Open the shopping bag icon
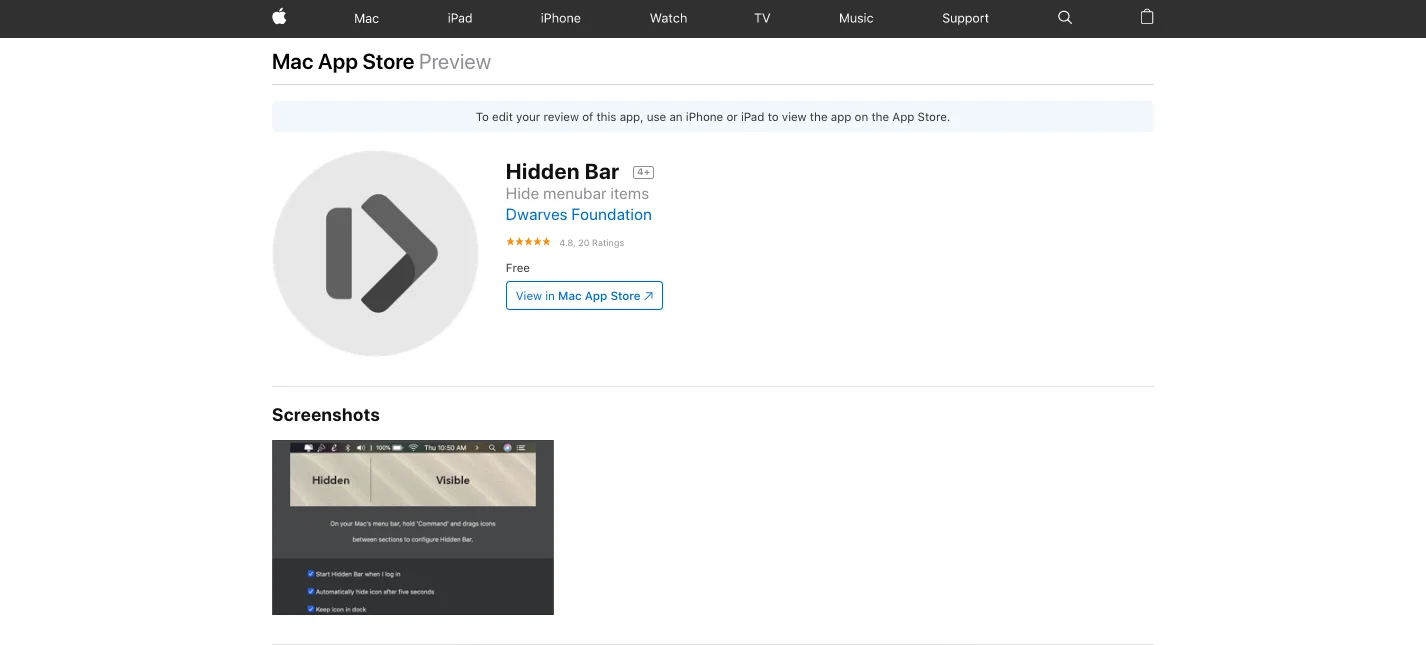The height and width of the screenshot is (645, 1426). [1147, 17]
